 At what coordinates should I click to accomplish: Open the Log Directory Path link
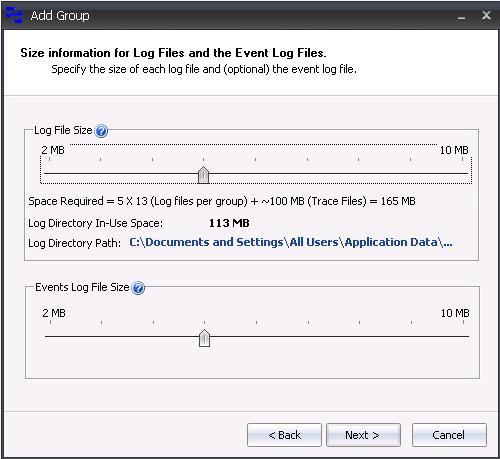(x=291, y=242)
